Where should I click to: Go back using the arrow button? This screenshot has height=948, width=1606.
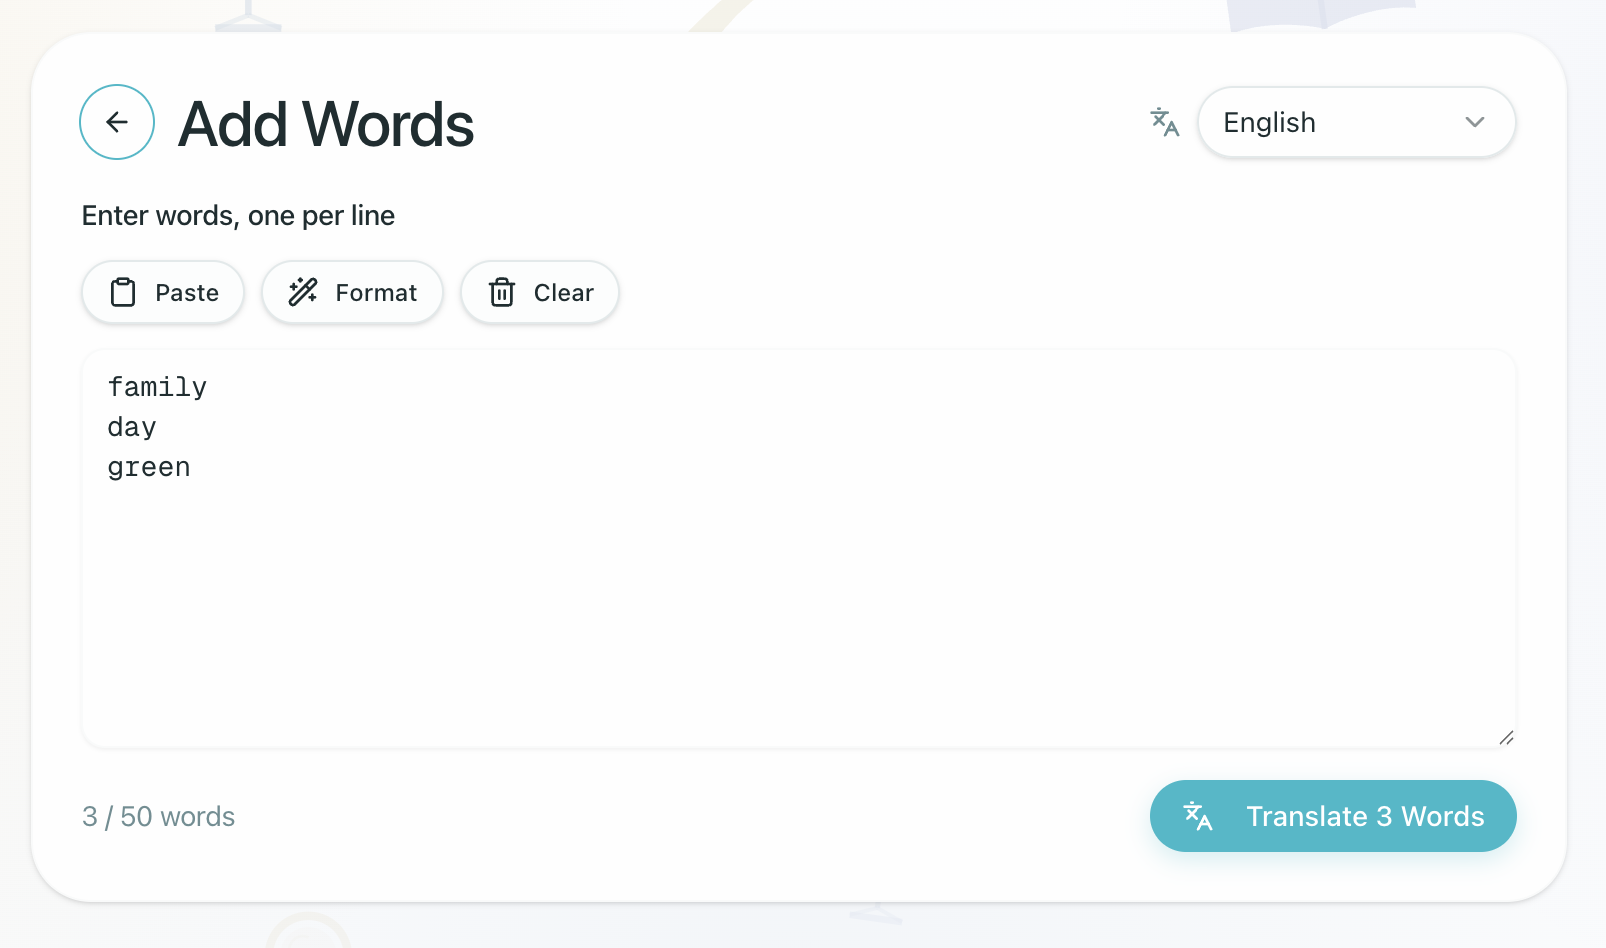coord(117,122)
